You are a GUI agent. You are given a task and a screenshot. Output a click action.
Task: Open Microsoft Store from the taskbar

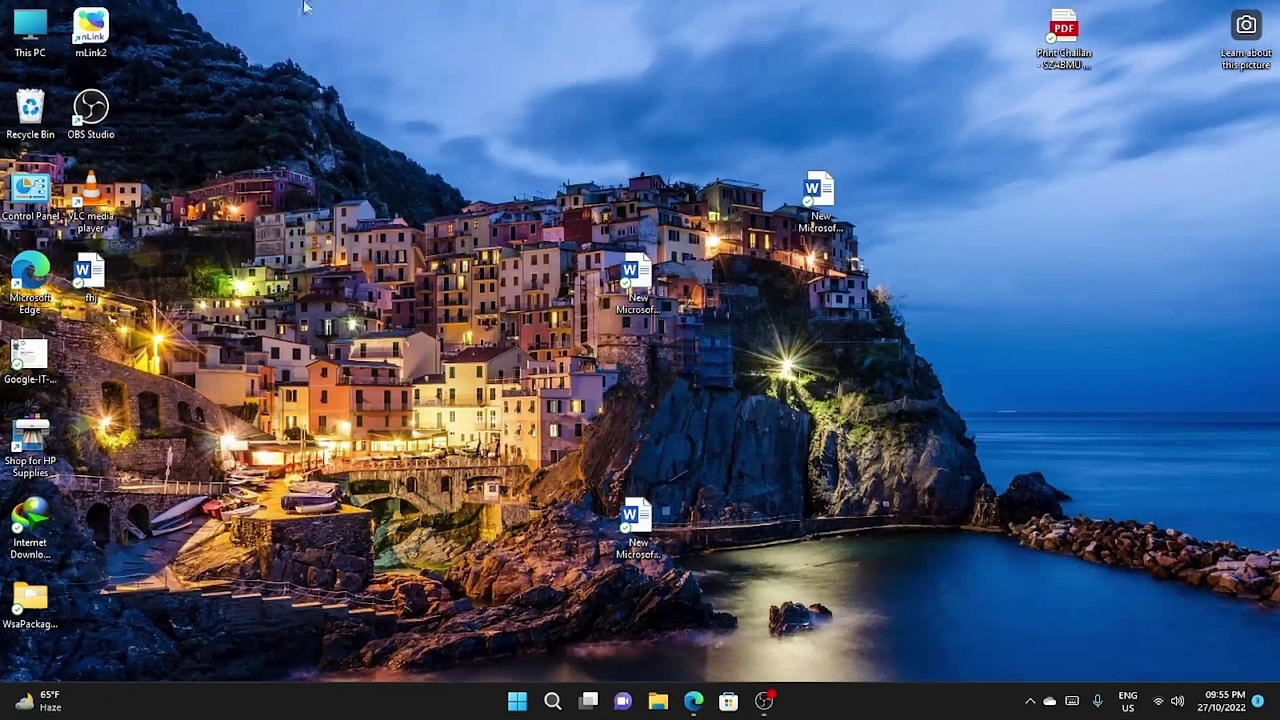(x=728, y=701)
